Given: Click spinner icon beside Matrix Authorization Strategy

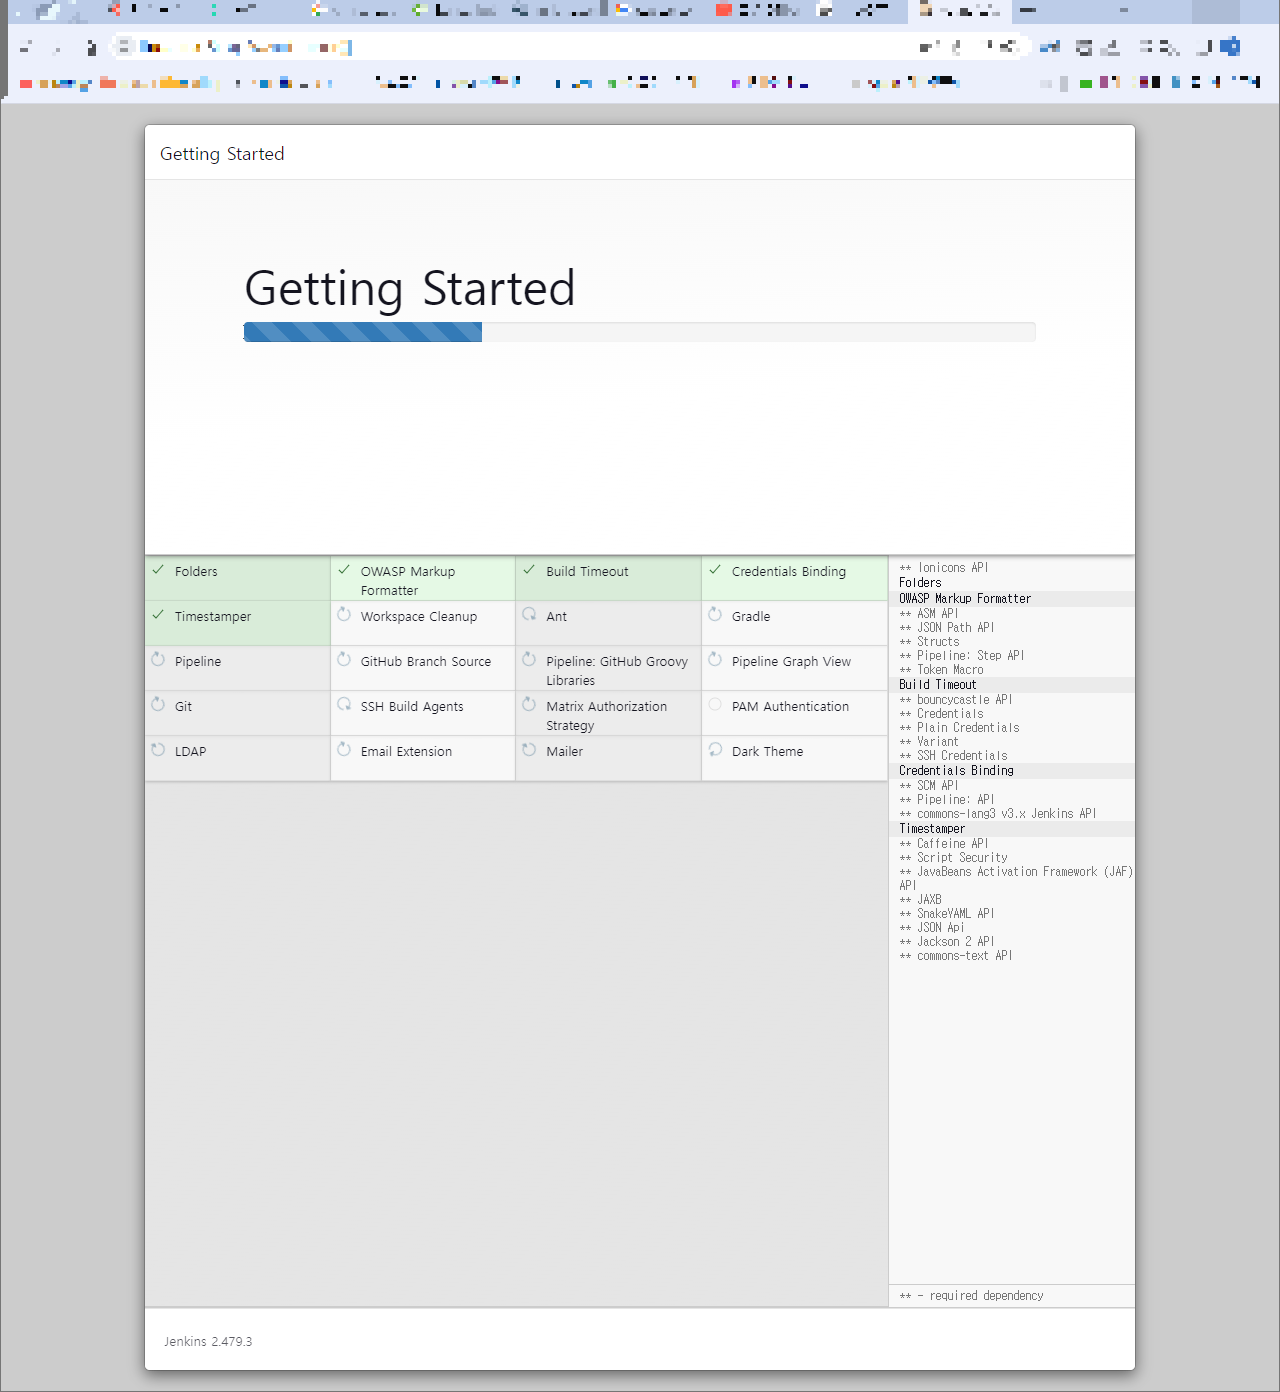Looking at the screenshot, I should 529,704.
